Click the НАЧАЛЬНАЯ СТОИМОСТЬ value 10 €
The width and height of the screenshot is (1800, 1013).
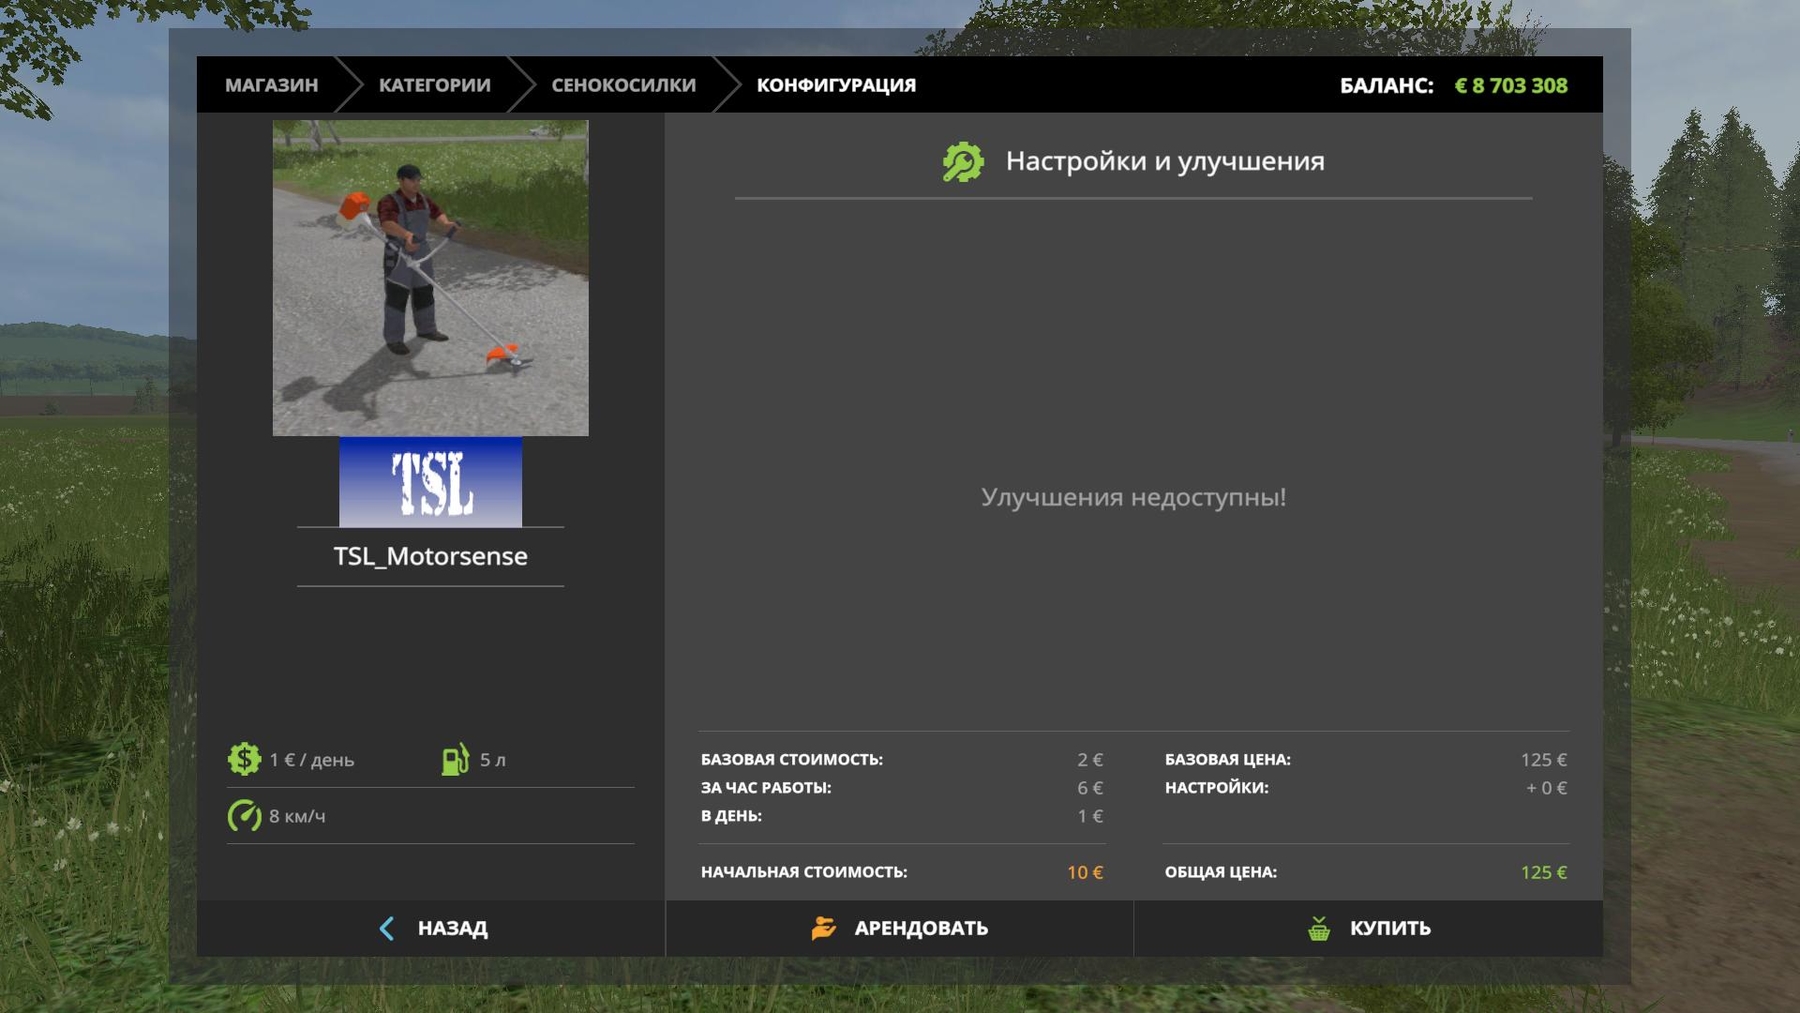[1084, 872]
